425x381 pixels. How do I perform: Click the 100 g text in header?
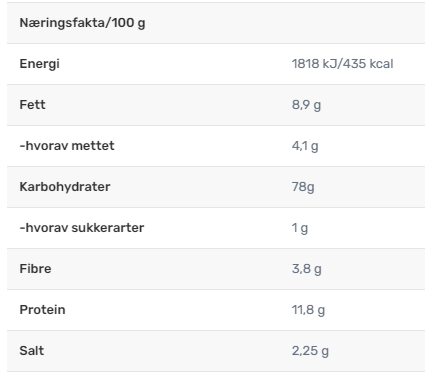pyautogui.click(x=128, y=23)
